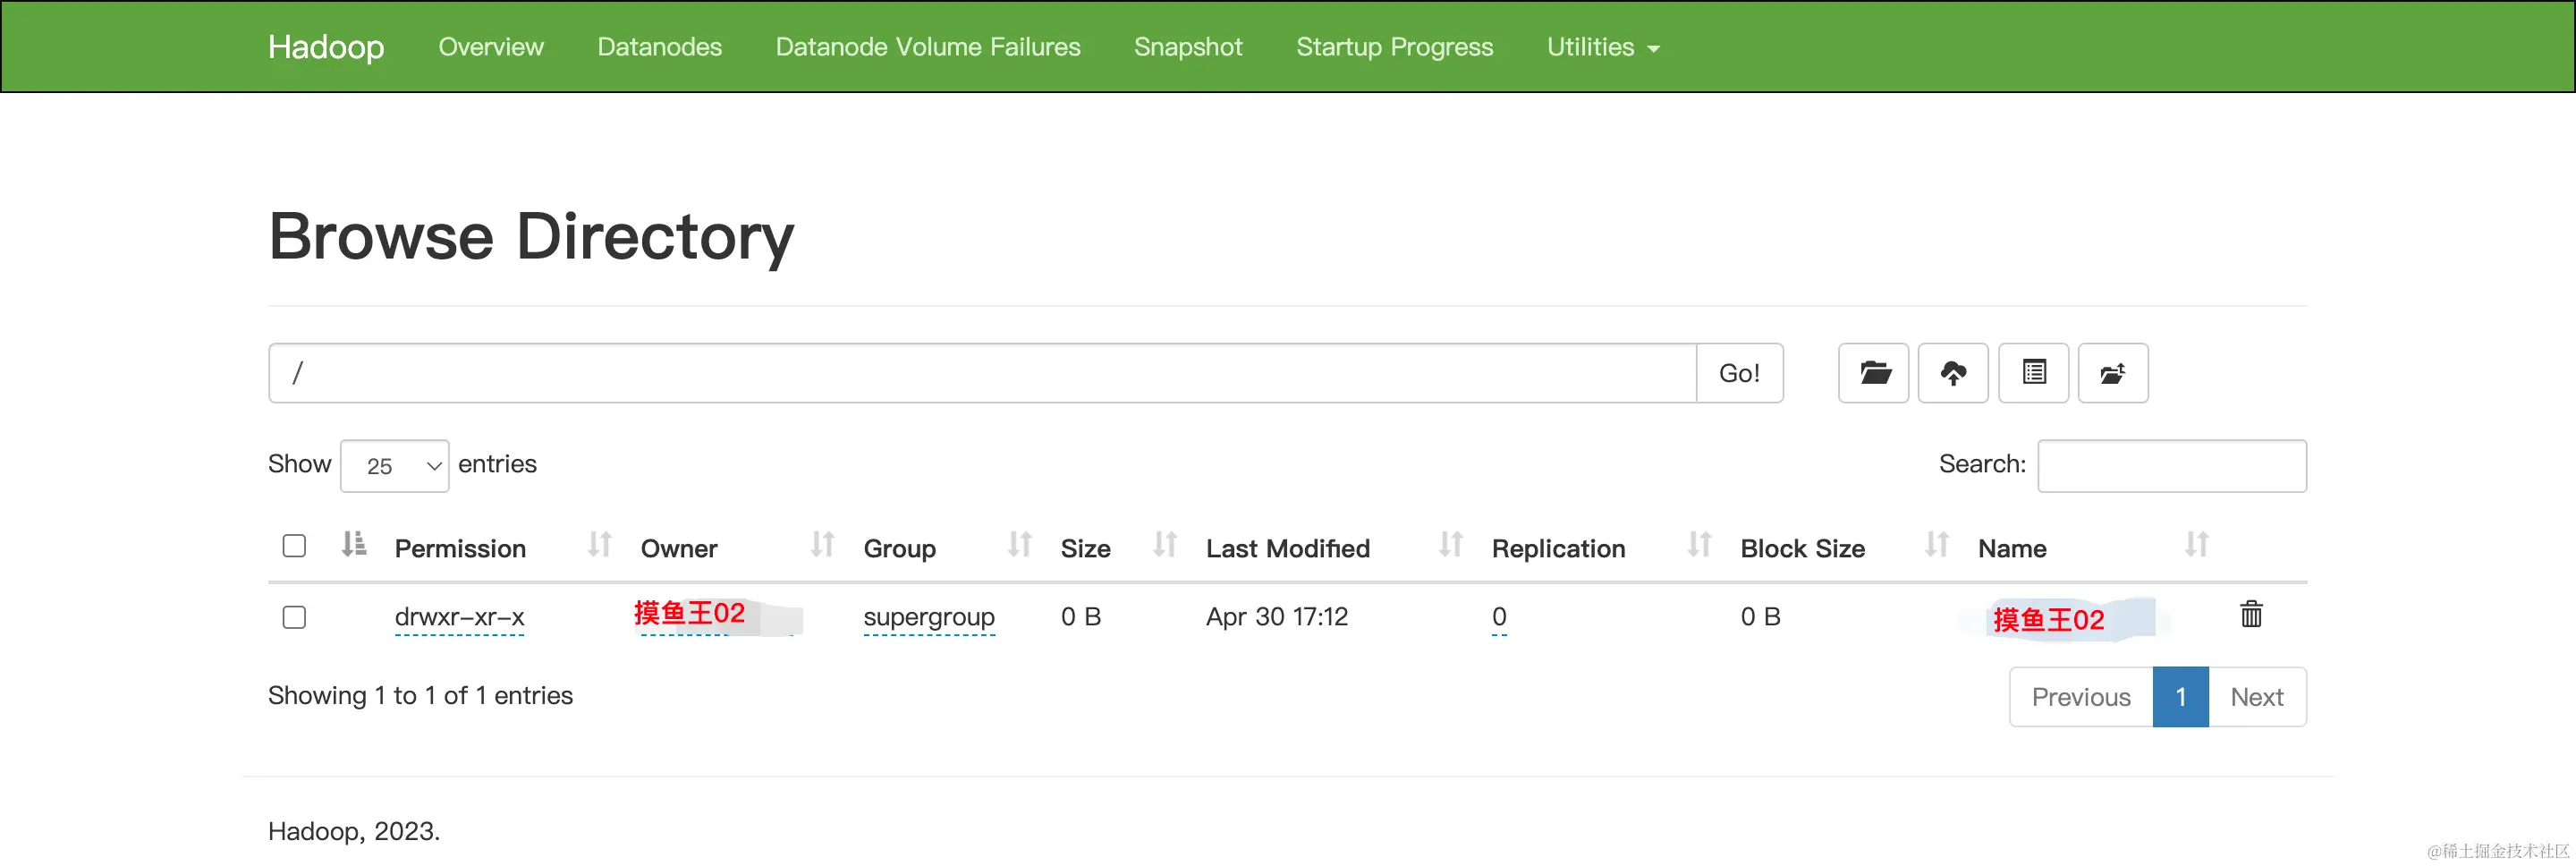Toggle the select-all header checkbox
Viewport: 2576px width, 866px height.
294,546
